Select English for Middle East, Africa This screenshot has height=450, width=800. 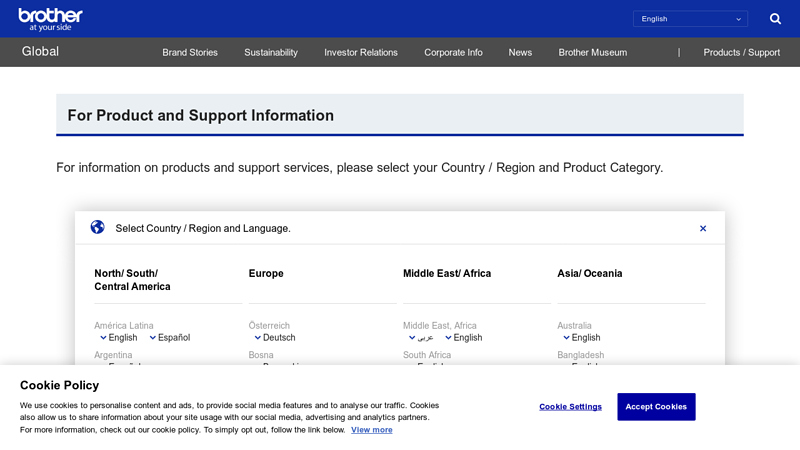point(463,338)
